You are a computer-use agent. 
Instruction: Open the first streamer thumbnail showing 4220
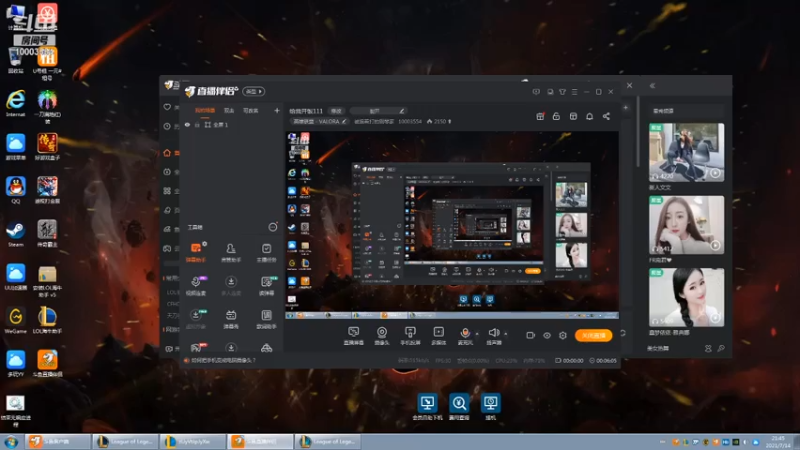pyautogui.click(x=686, y=152)
